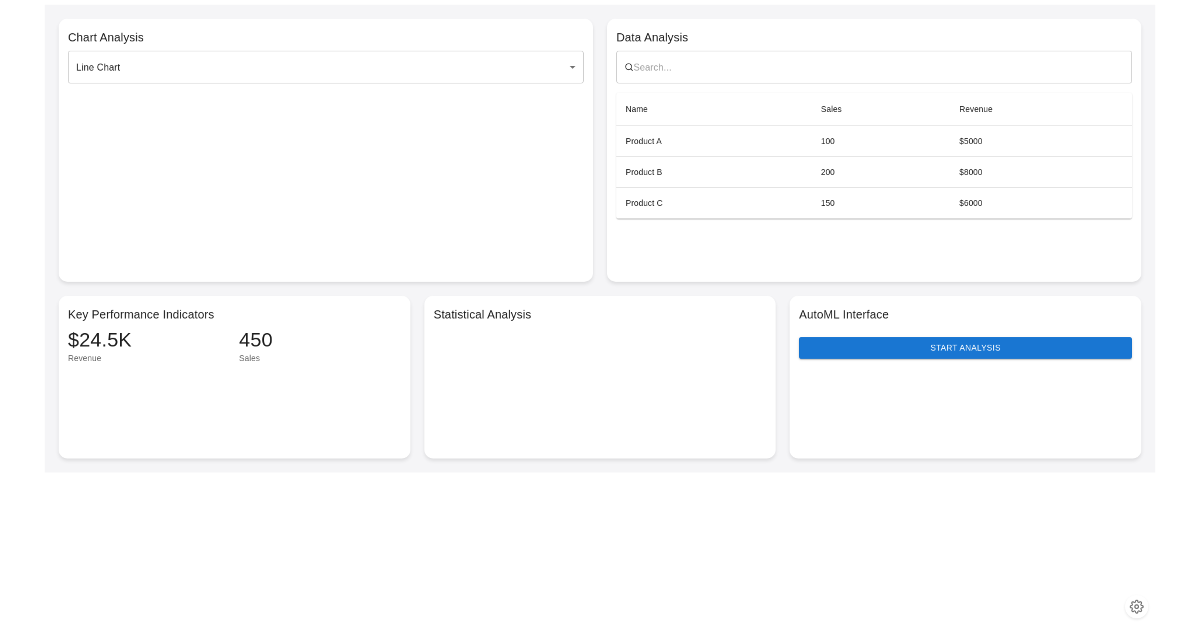Image resolution: width=1200 pixels, height=630 pixels.
Task: Sort by the Name column header
Action: point(636,109)
